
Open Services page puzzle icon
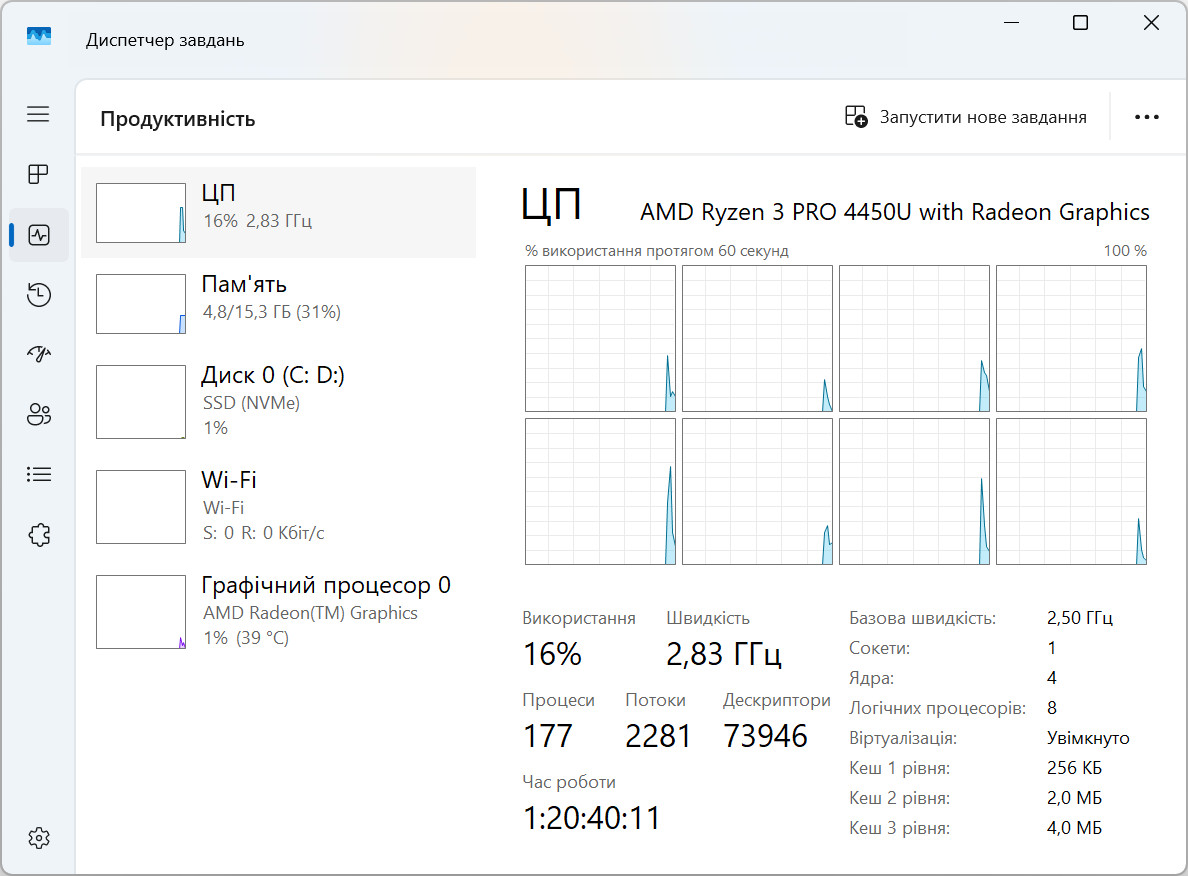click(39, 535)
